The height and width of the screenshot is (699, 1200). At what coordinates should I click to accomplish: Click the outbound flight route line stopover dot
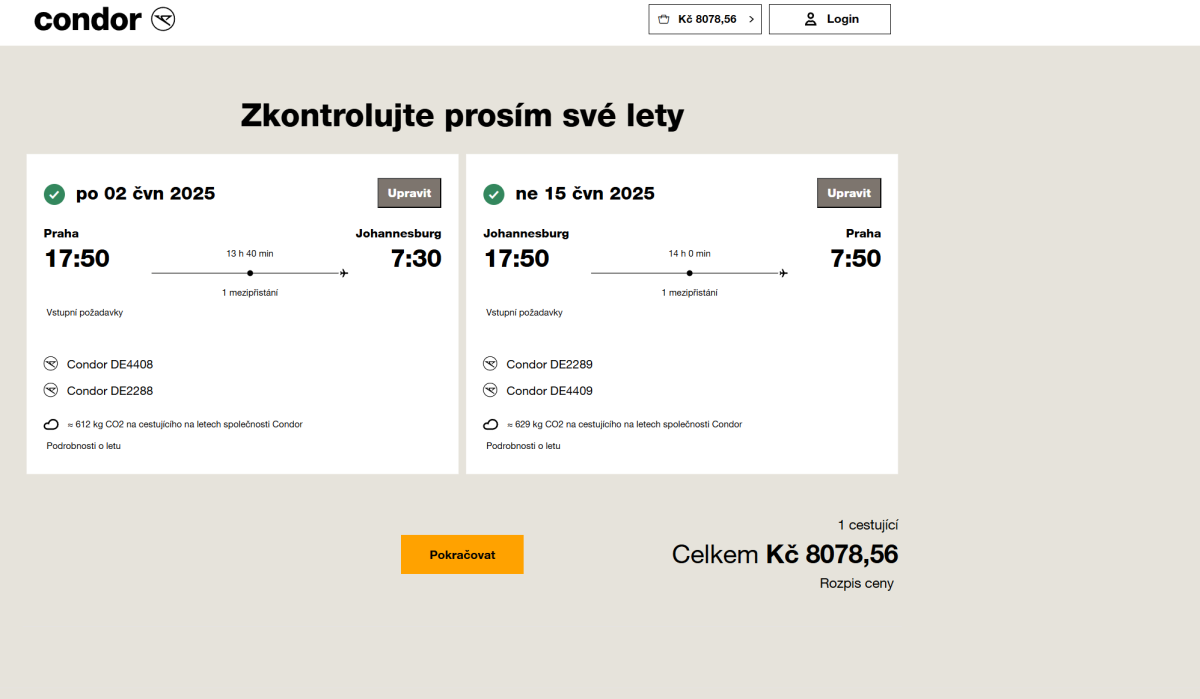pyautogui.click(x=250, y=273)
